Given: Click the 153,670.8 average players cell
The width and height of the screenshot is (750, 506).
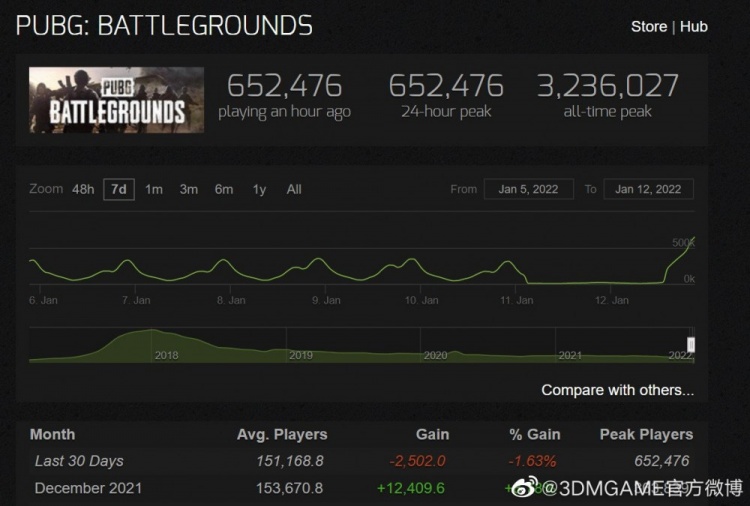Looking at the screenshot, I should (x=289, y=488).
